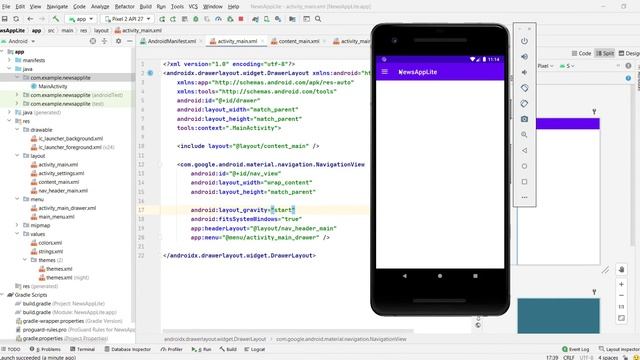Click the Search Everywhere magnifier icon
The image size is (640, 360).
point(318,19)
